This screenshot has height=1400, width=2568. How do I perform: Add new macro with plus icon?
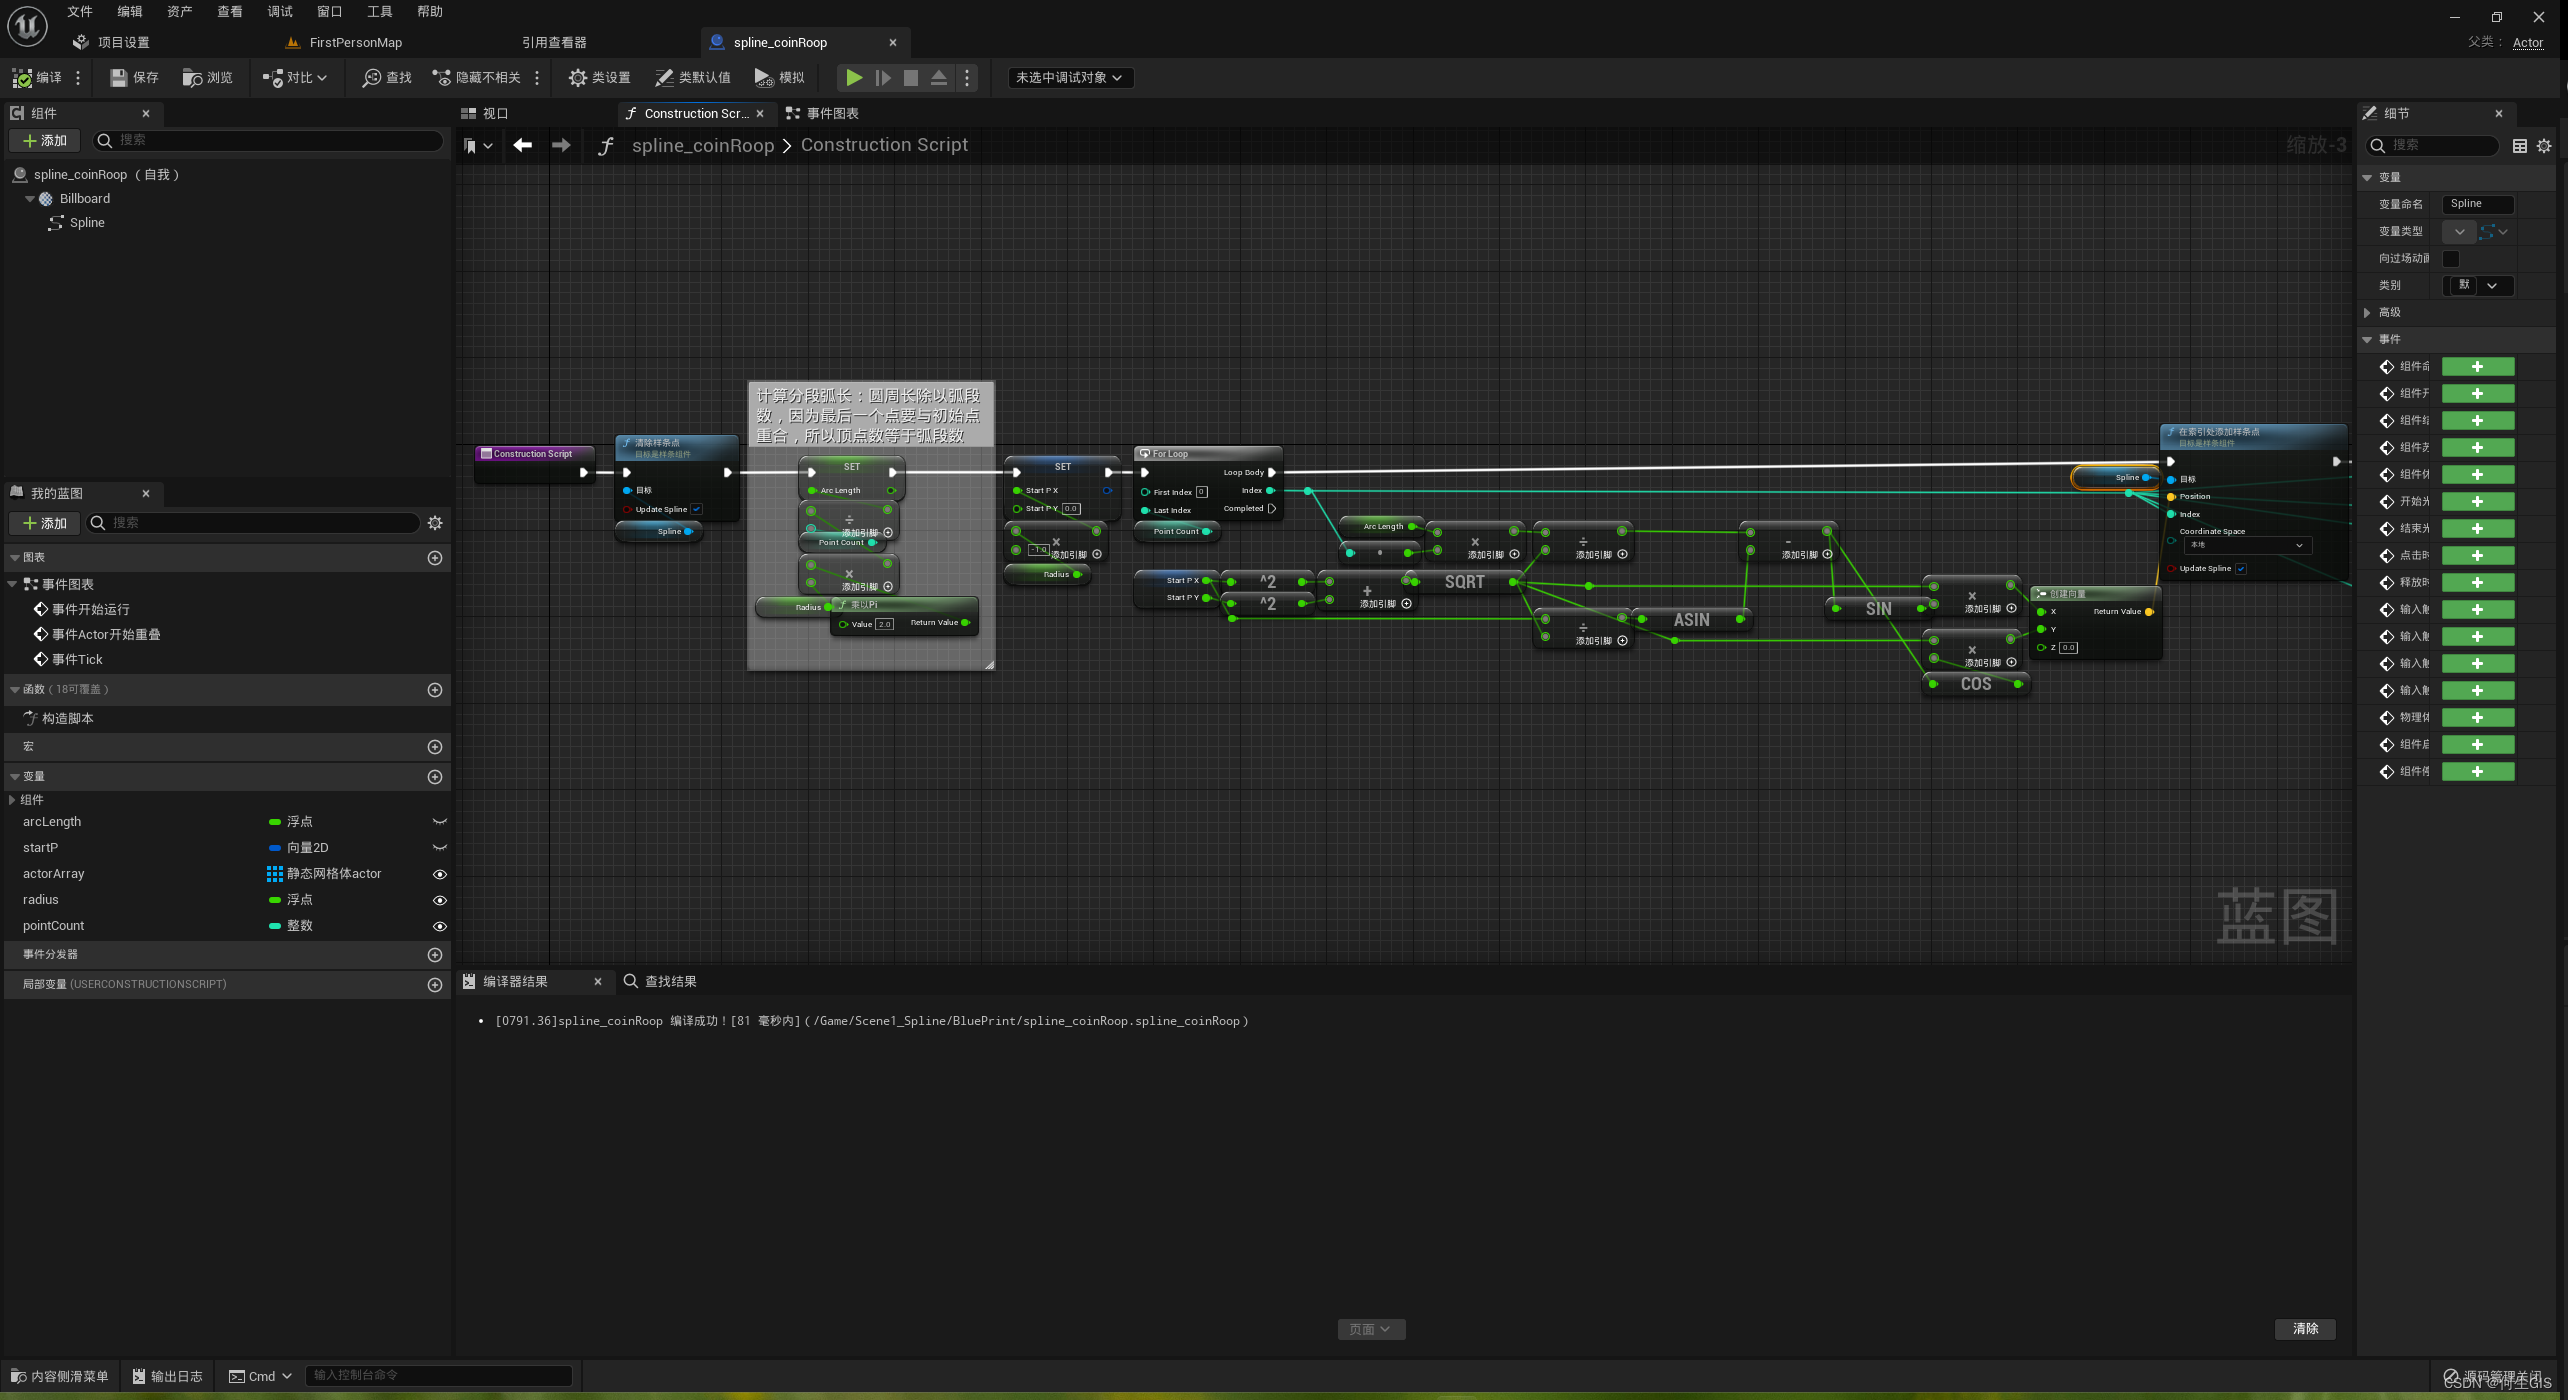[x=435, y=746]
